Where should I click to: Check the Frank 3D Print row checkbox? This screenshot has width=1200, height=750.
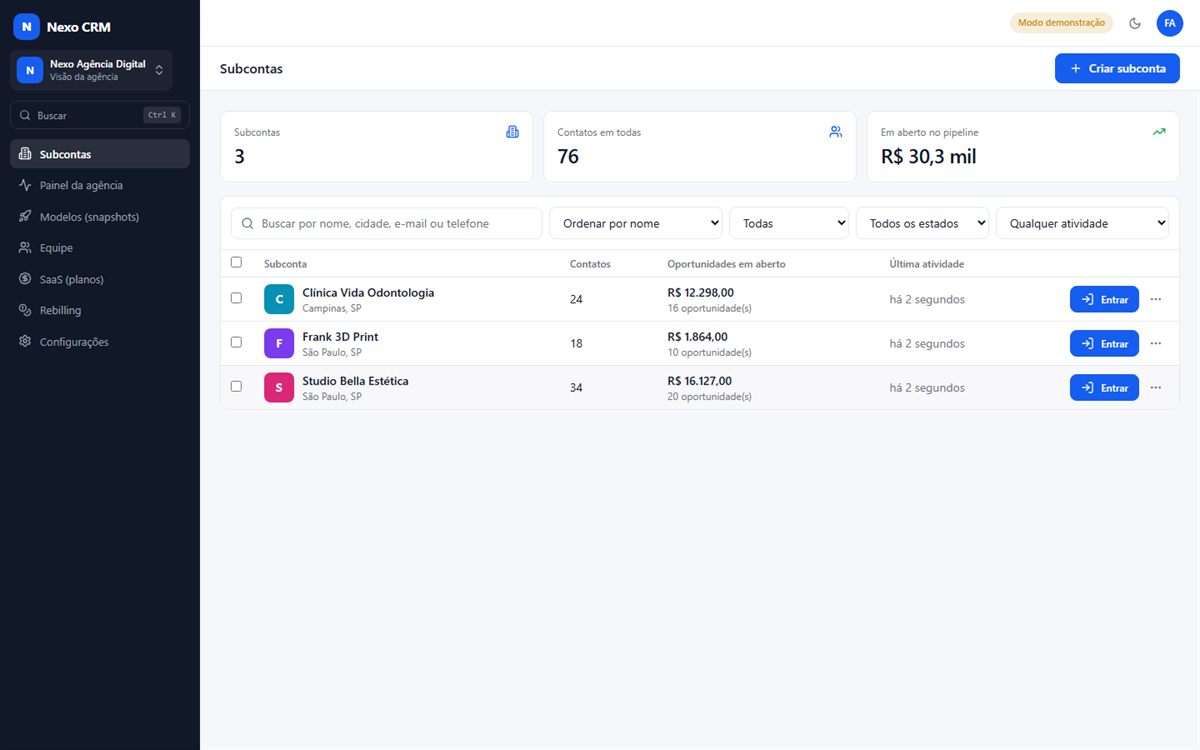click(x=236, y=342)
